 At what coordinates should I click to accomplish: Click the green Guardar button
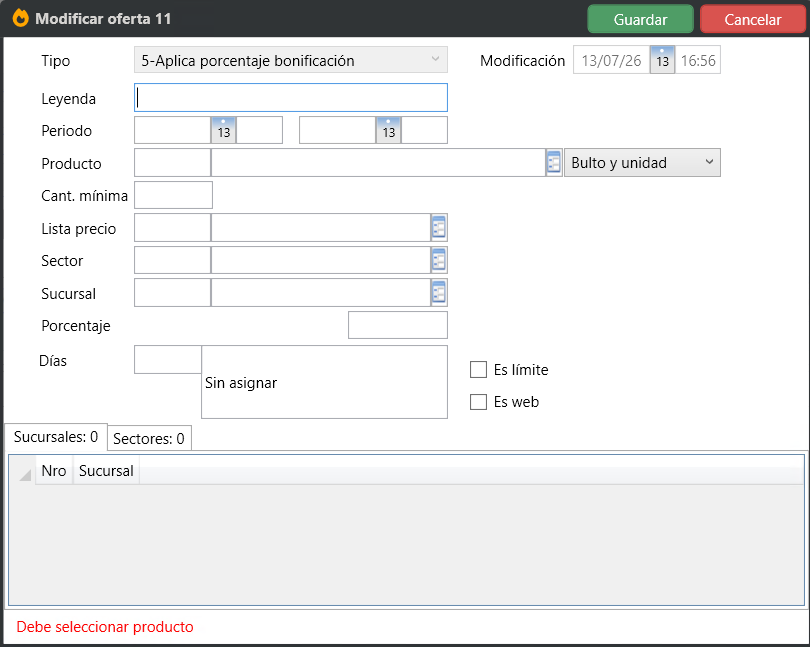tap(641, 19)
